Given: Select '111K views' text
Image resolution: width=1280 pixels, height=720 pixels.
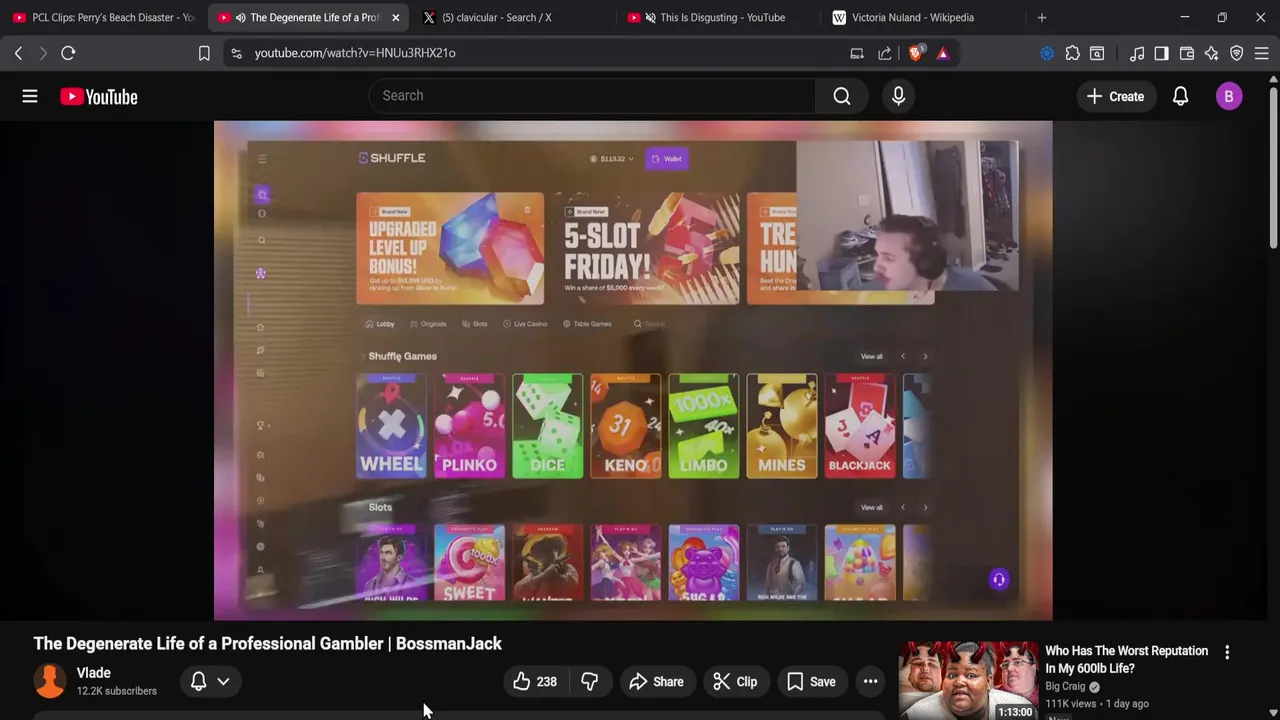Looking at the screenshot, I should click(1071, 704).
